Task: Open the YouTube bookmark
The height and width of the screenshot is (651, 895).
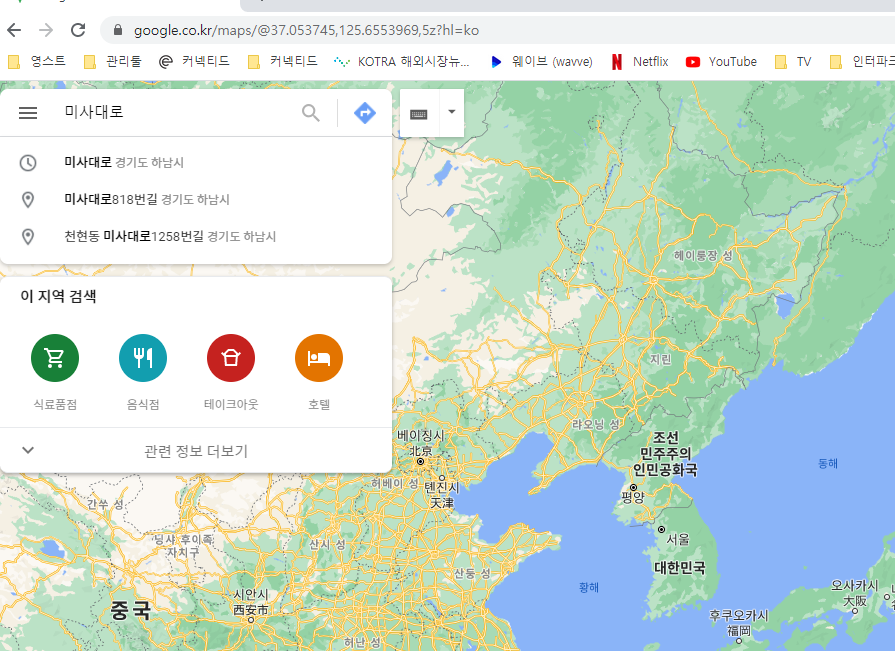Action: point(722,62)
